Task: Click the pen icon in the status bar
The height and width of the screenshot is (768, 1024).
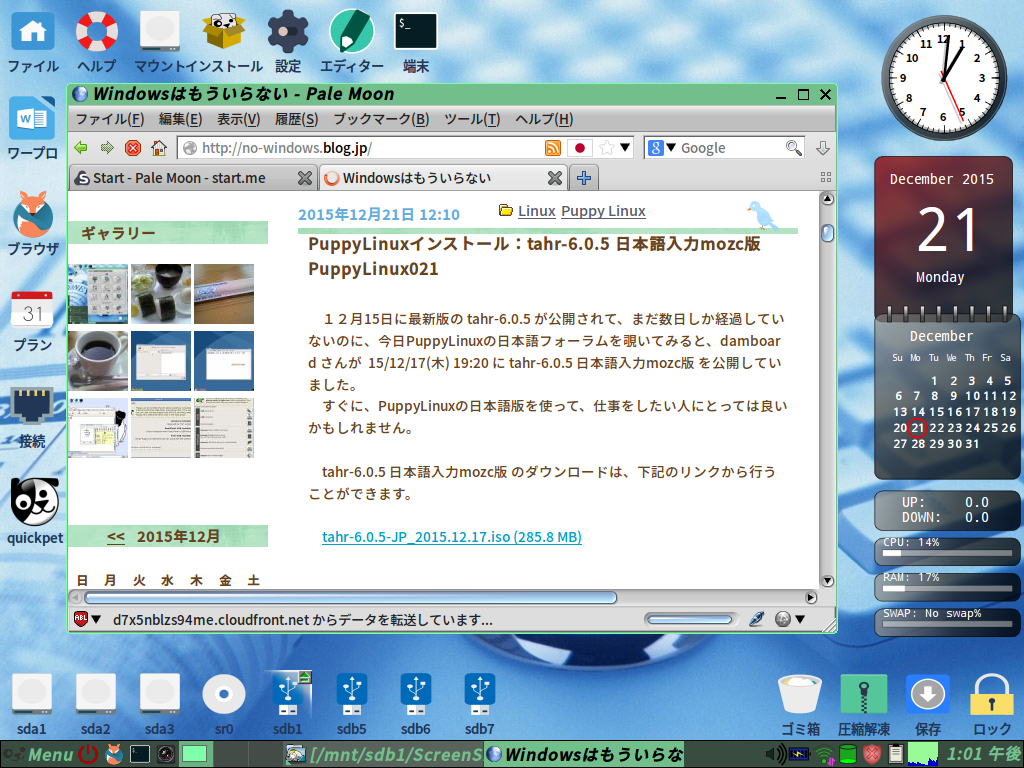Action: tap(756, 619)
